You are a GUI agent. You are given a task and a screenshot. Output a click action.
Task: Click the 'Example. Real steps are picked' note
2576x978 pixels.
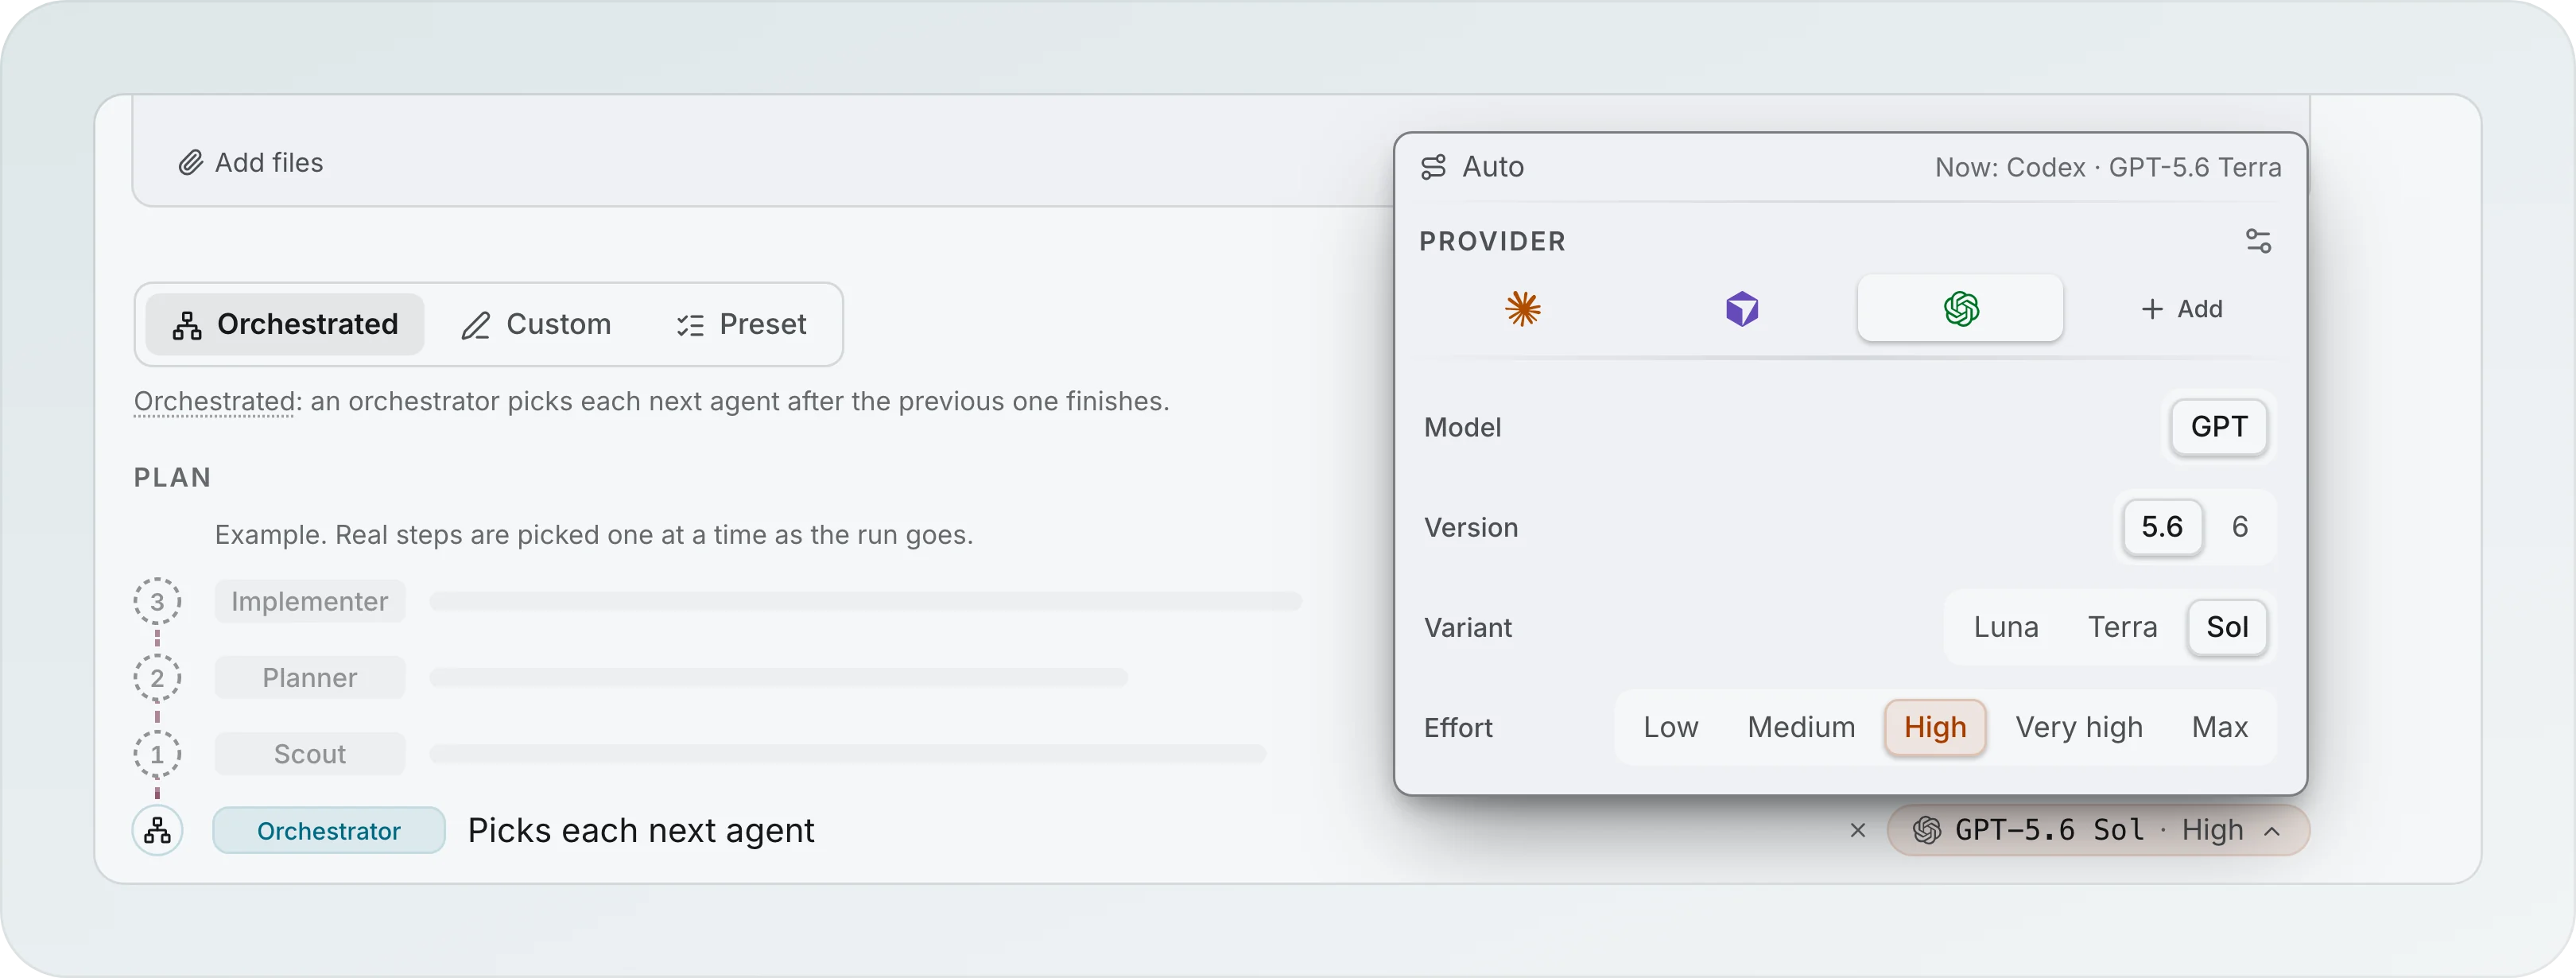pos(593,535)
